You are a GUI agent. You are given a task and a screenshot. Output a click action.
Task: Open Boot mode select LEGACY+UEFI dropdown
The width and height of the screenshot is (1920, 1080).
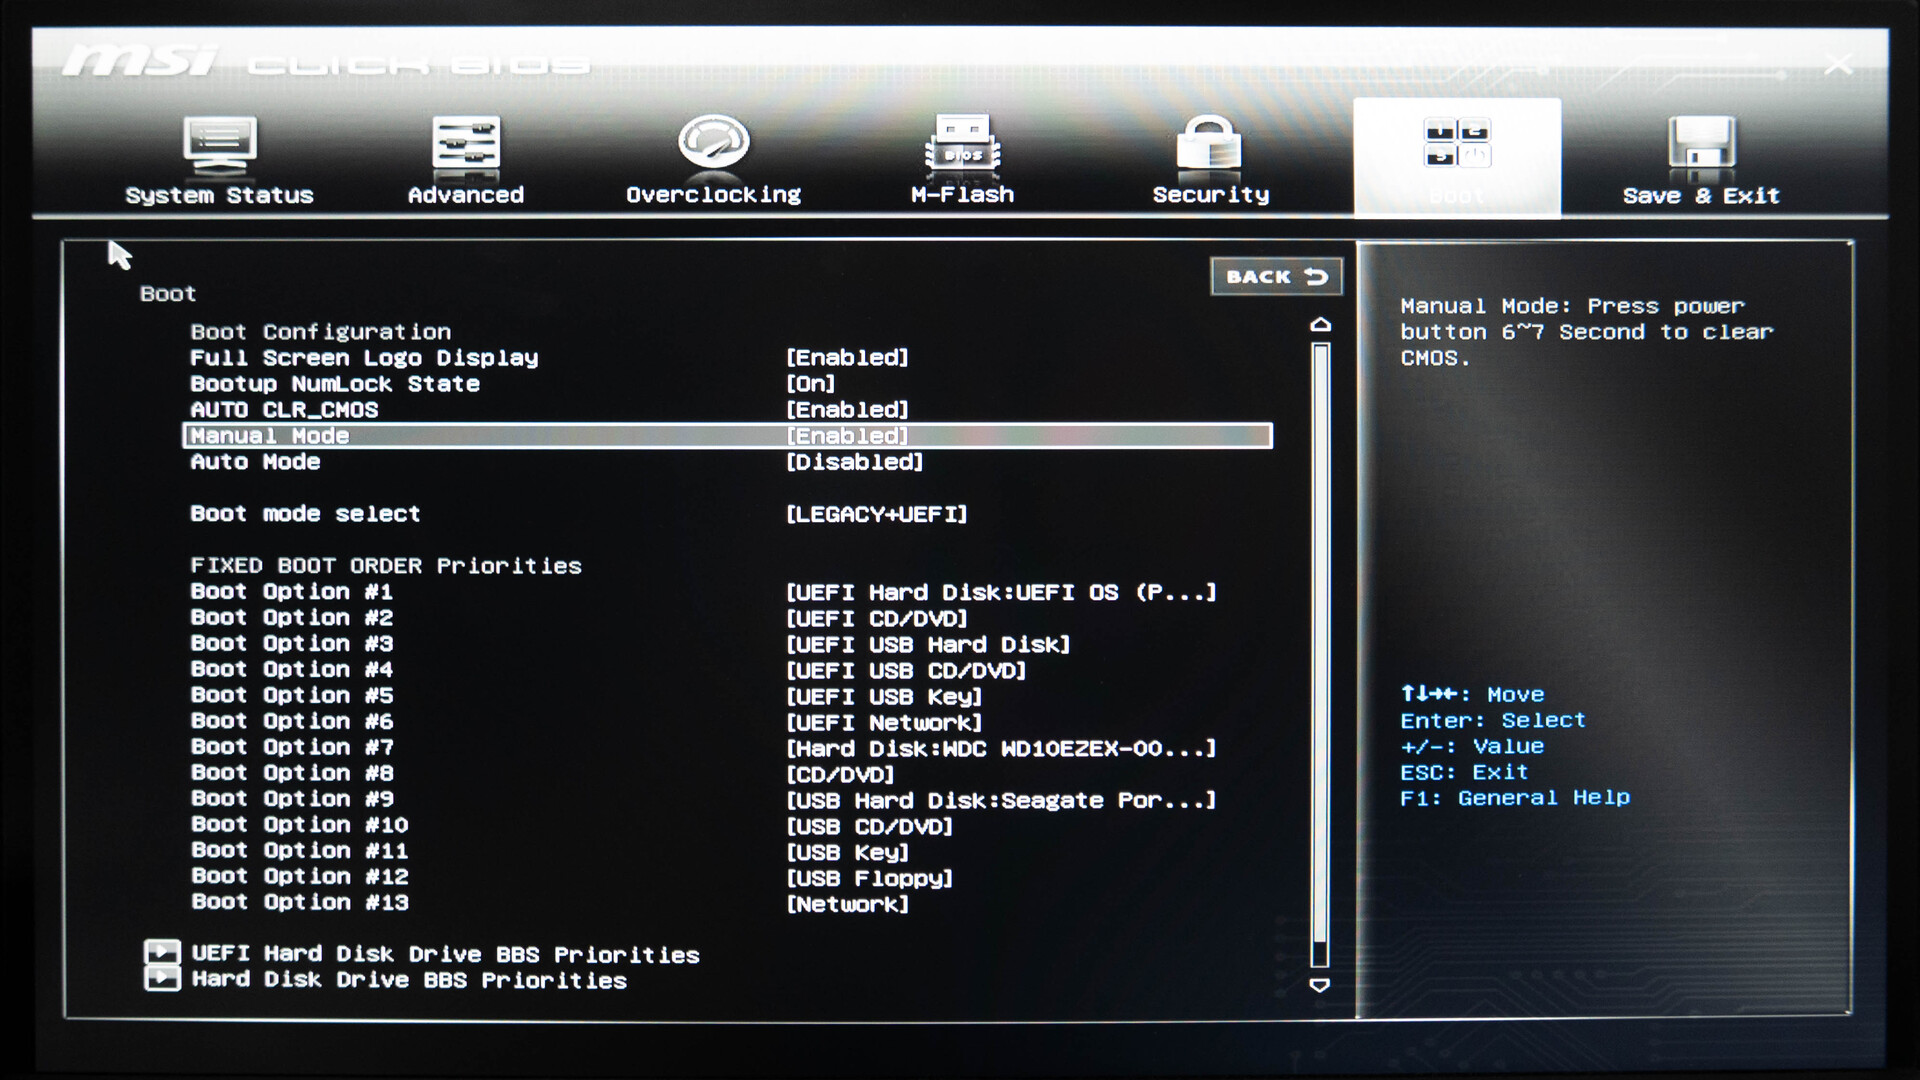pyautogui.click(x=876, y=514)
